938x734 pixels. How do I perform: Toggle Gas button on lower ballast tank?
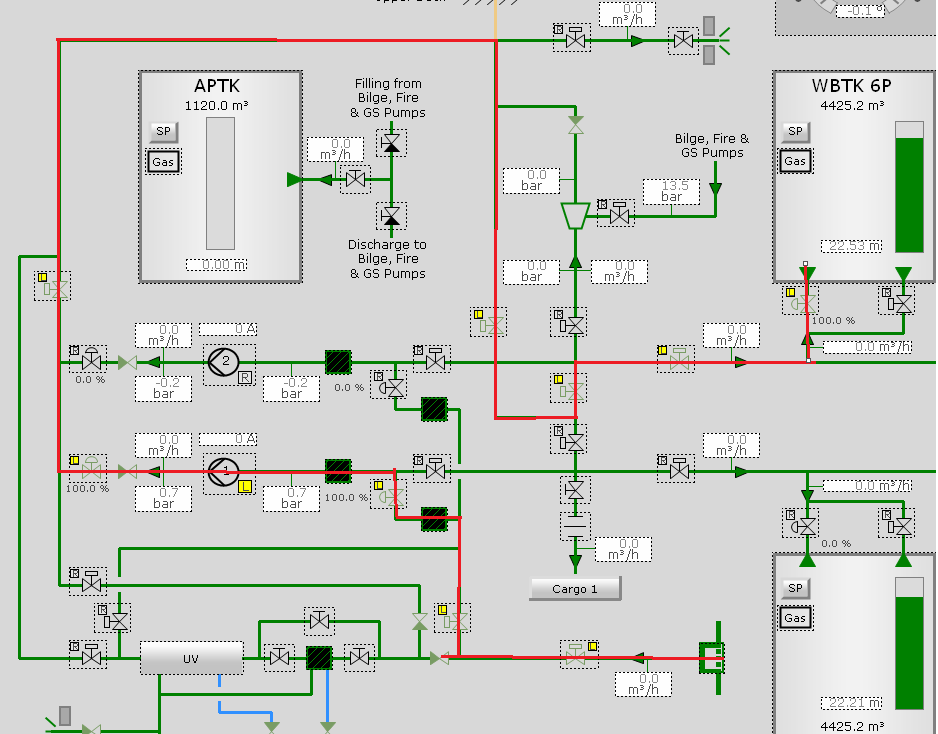[x=795, y=618]
